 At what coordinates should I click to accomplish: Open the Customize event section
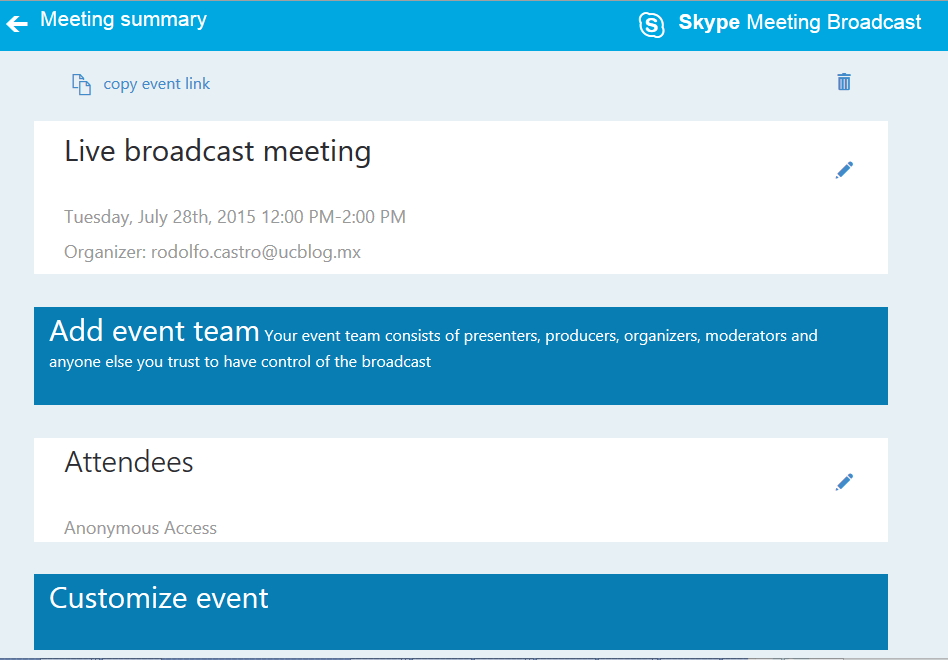[x=159, y=599]
